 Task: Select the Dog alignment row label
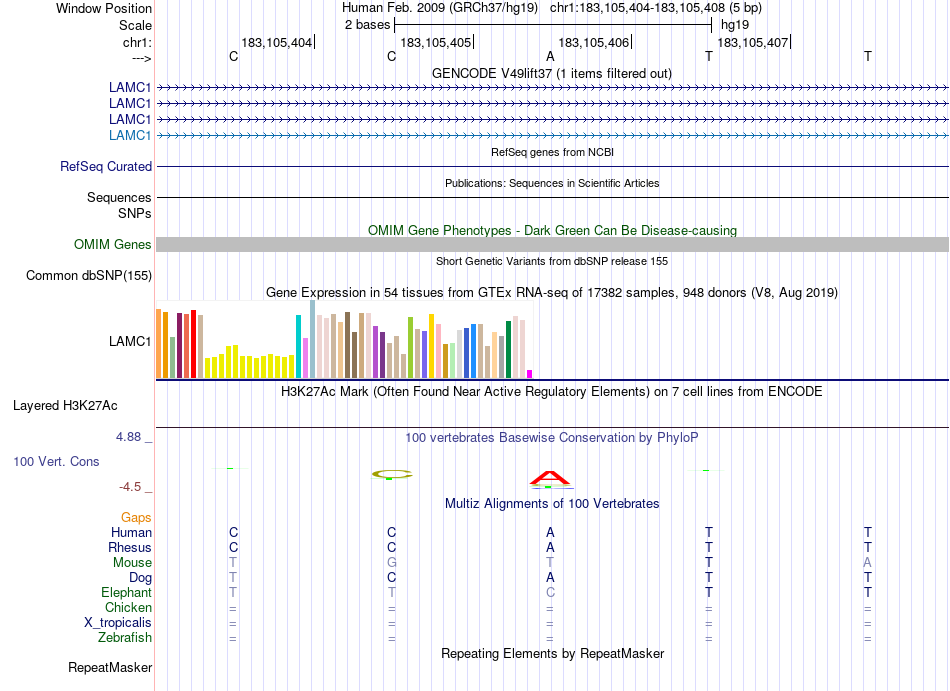tap(140, 578)
